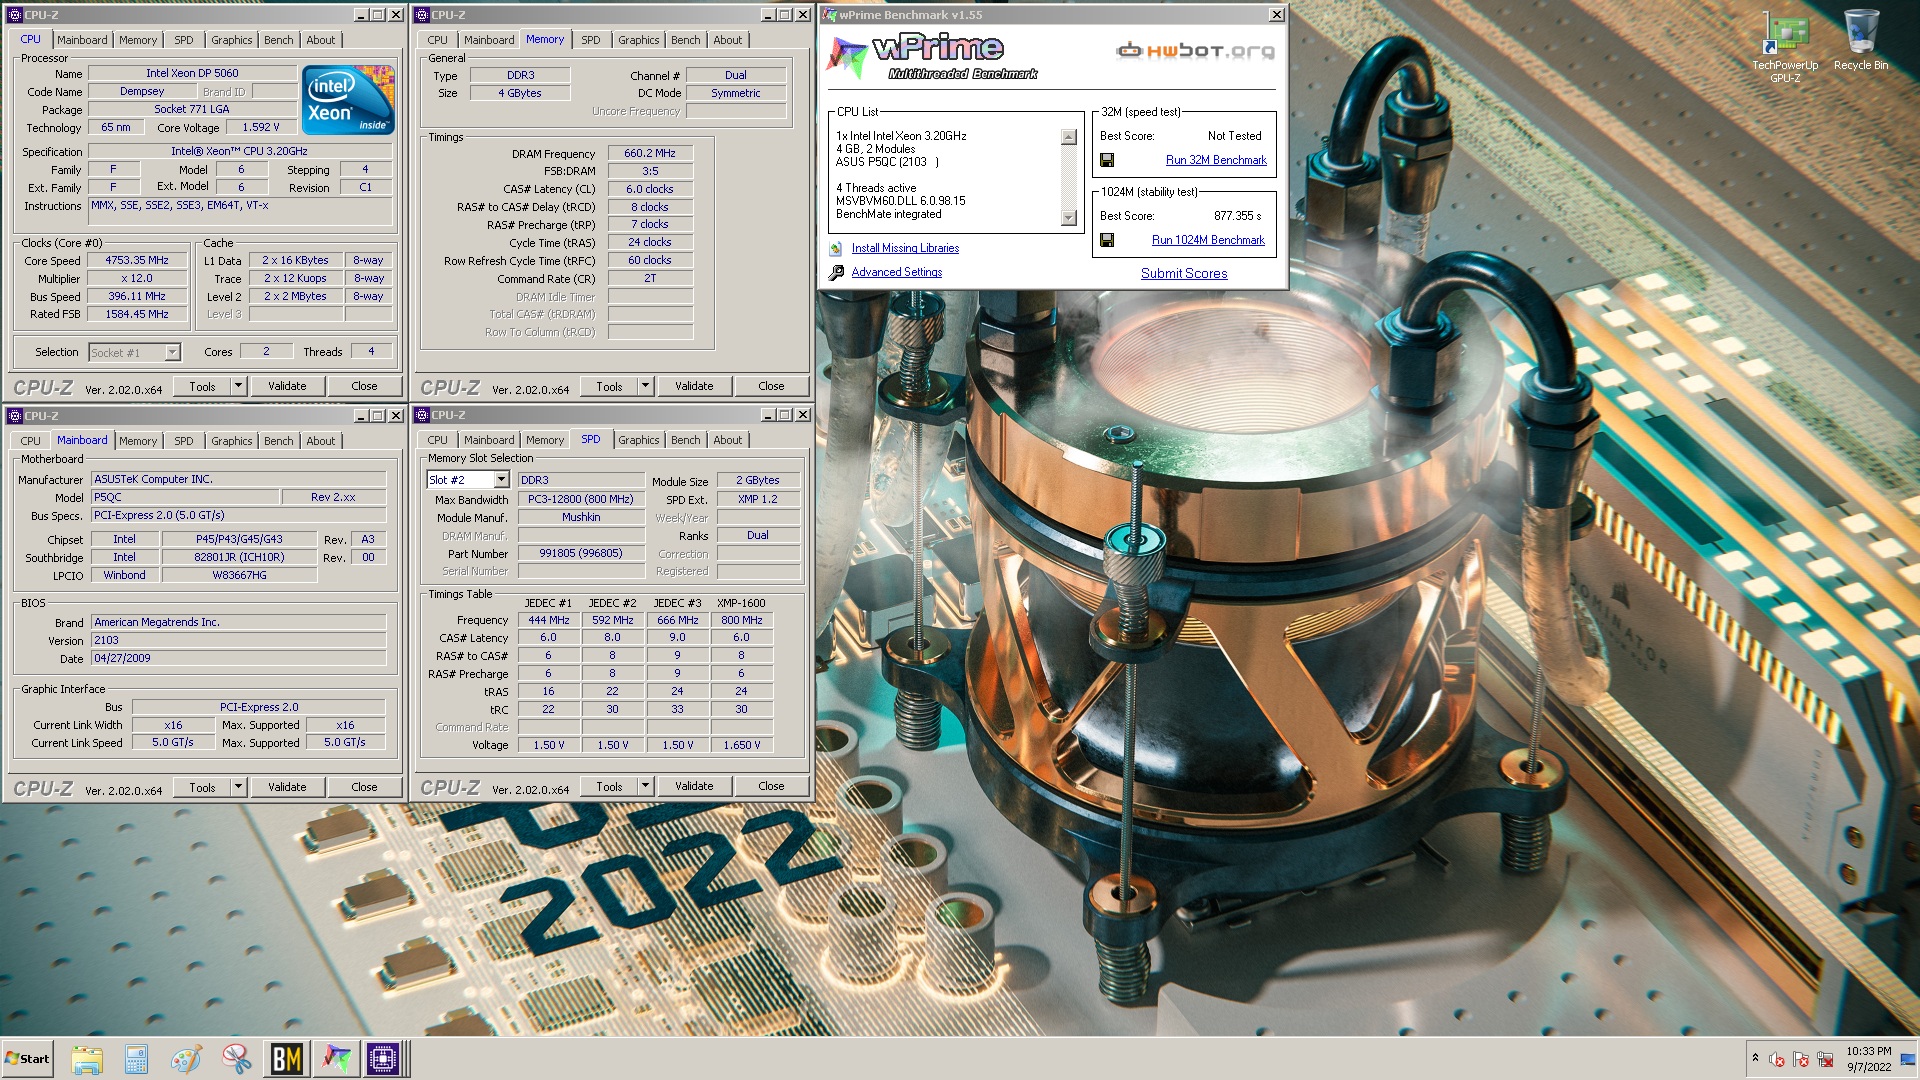Image resolution: width=1920 pixels, height=1080 pixels.
Task: Click the muted volume tray icon
Action: [x=1777, y=1059]
